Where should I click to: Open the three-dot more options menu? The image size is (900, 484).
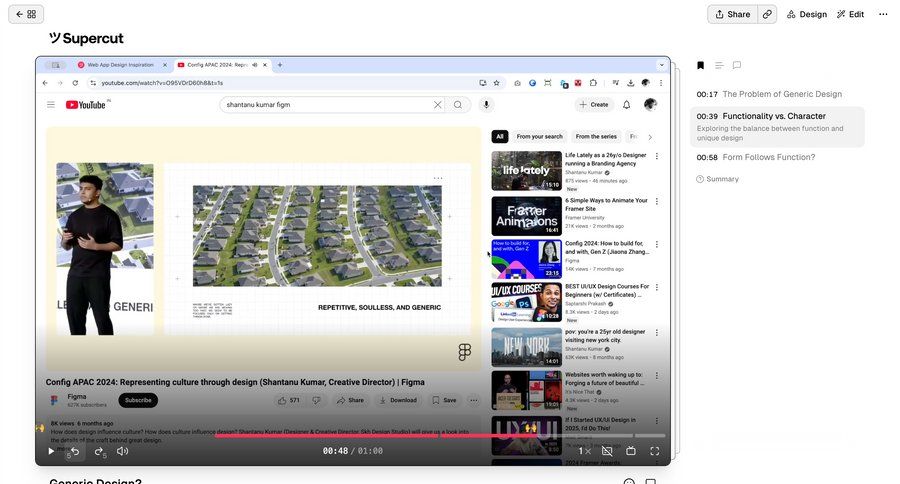tap(883, 14)
